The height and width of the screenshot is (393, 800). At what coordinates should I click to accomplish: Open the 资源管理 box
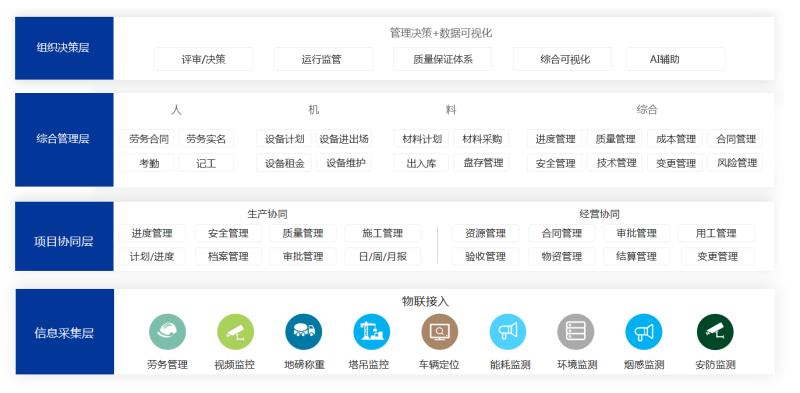(486, 233)
